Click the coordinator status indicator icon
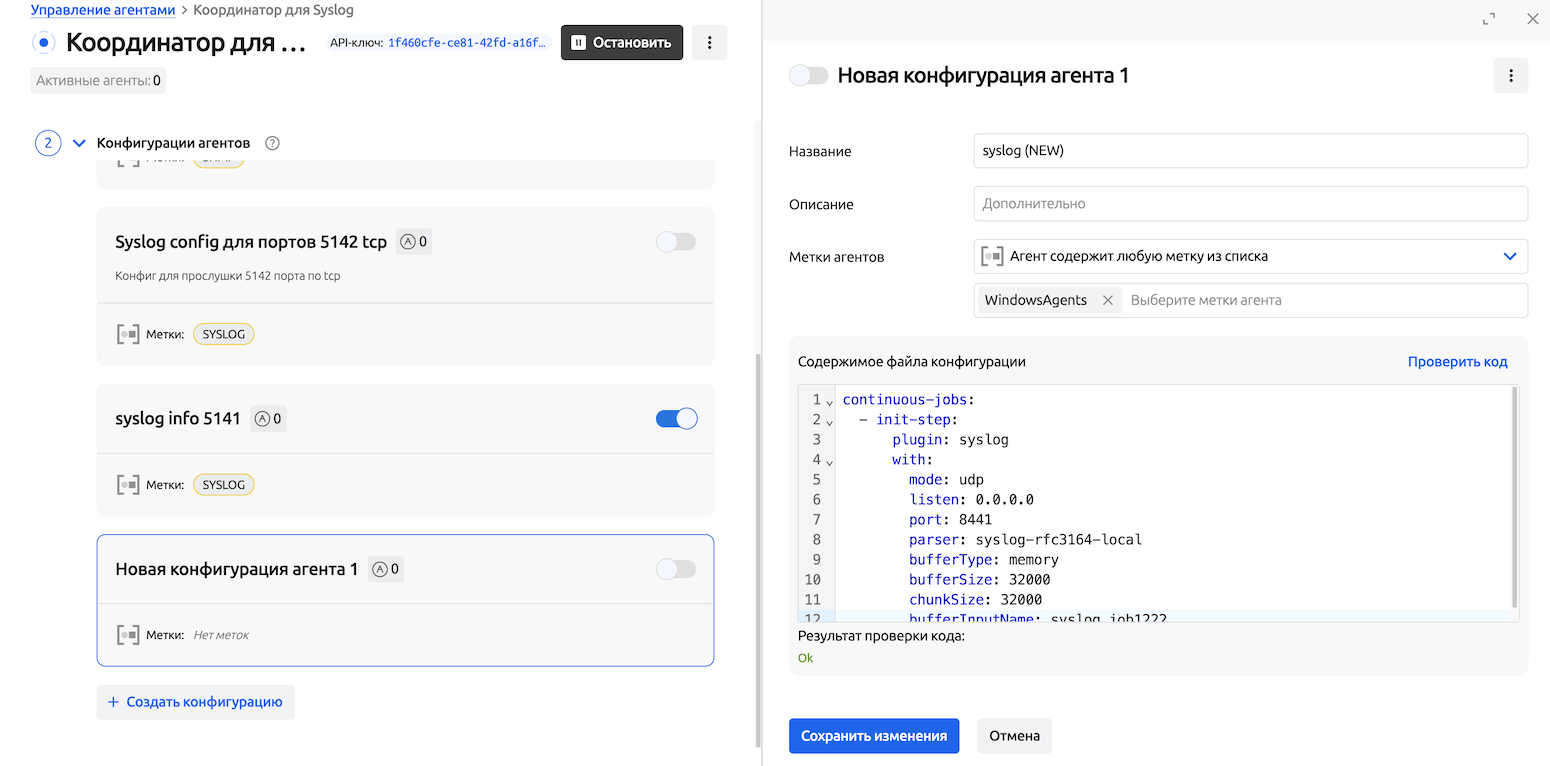Screen dimensions: 1550x766 [43, 43]
